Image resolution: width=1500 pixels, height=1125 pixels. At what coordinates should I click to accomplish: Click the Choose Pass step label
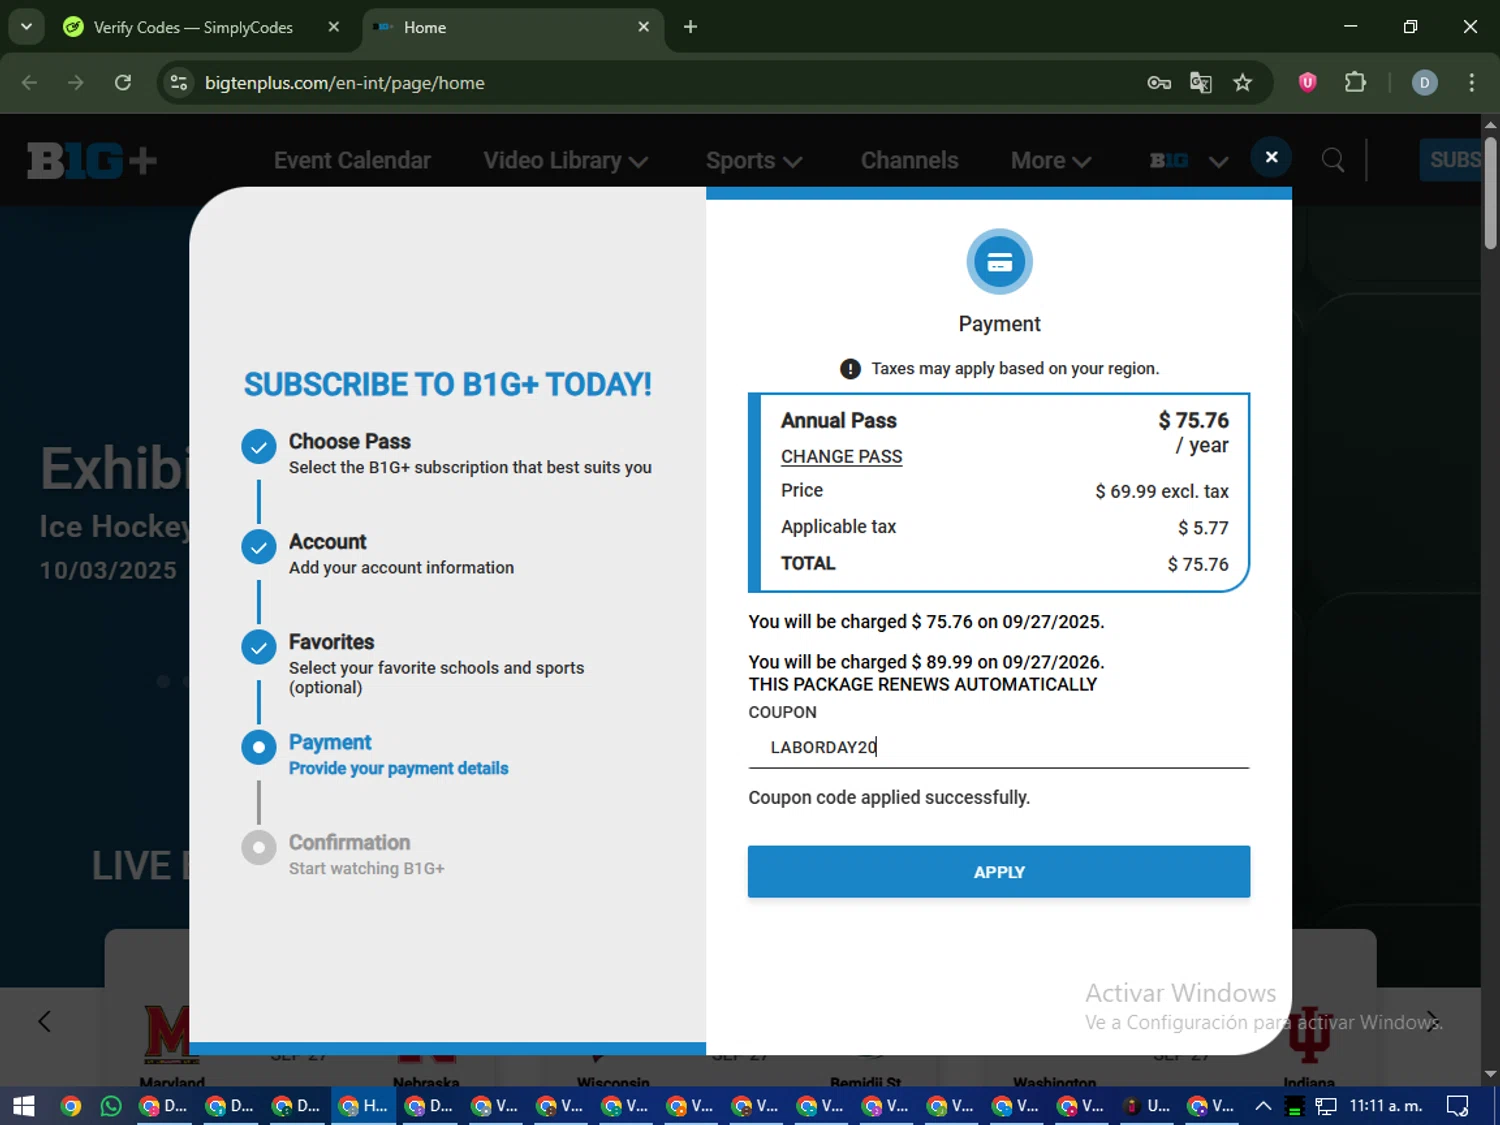click(x=350, y=442)
